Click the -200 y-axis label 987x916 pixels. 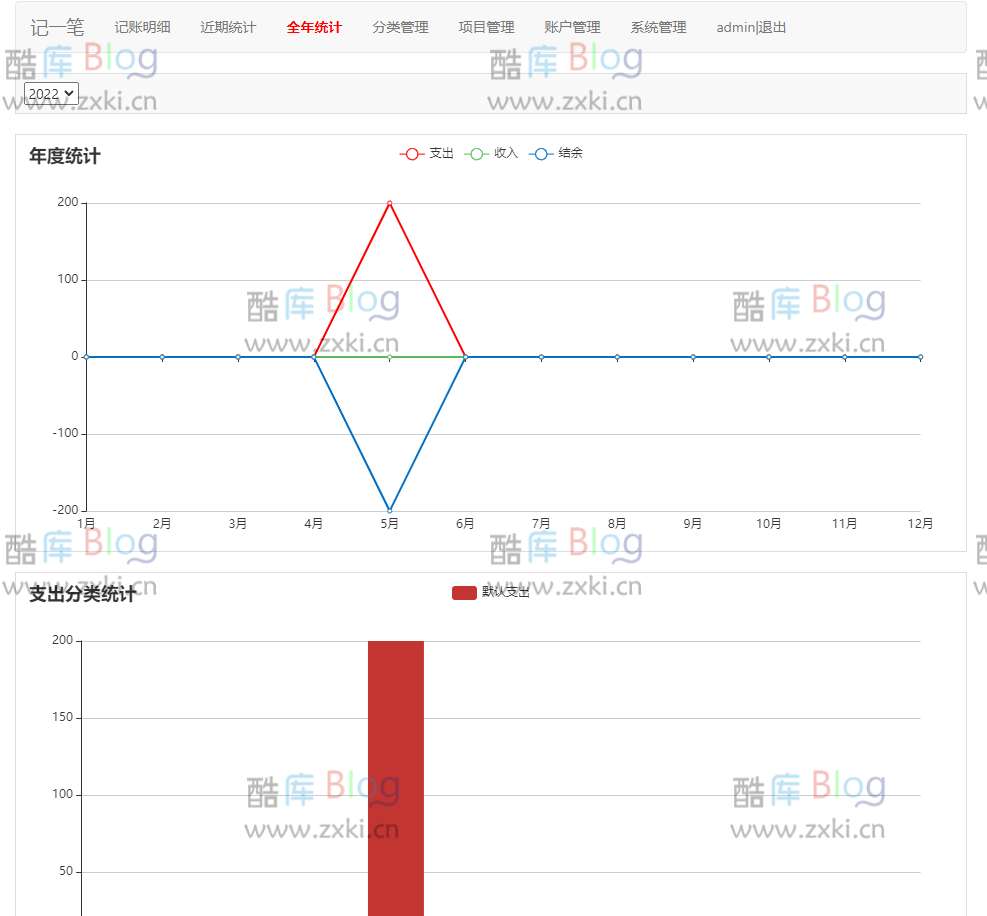coord(65,510)
